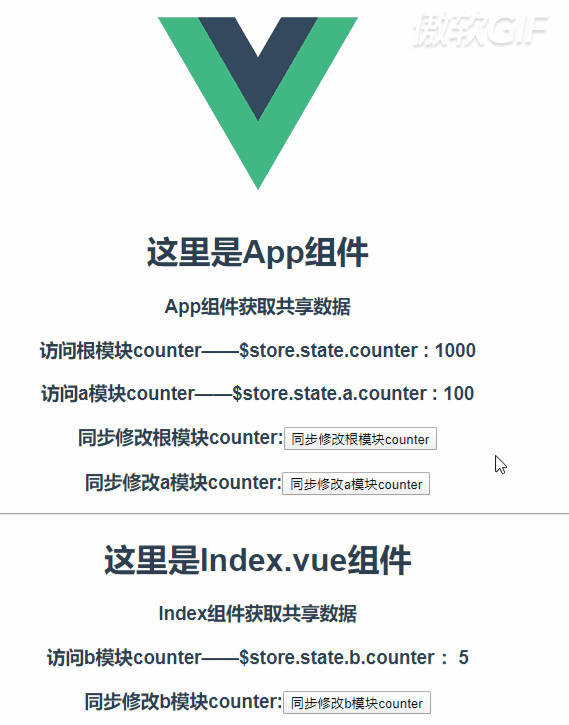Click the Vue logo image
This screenshot has height=725, width=569.
pos(258,103)
